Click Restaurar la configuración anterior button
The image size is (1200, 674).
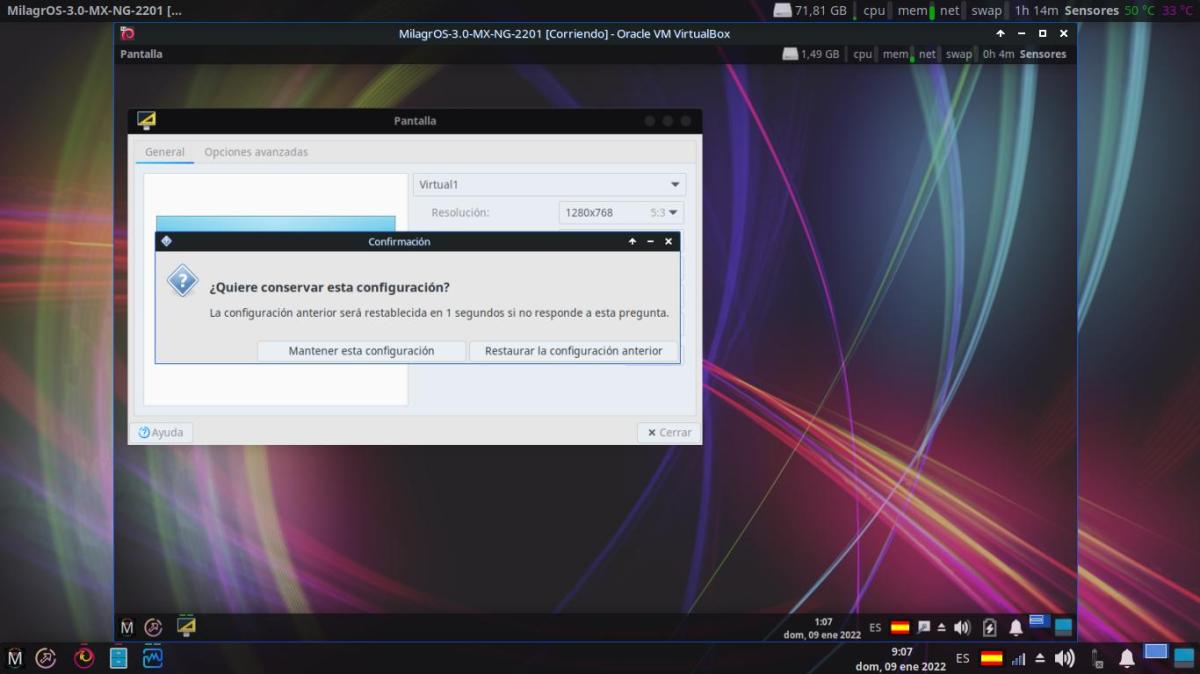(x=573, y=351)
